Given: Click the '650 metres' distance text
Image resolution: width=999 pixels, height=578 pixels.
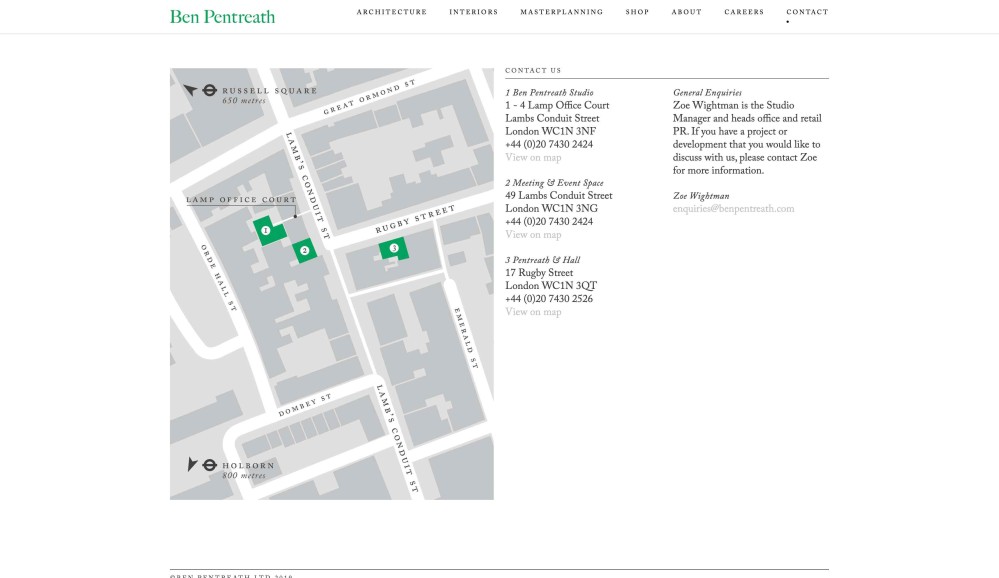Looking at the screenshot, I should (x=244, y=101).
